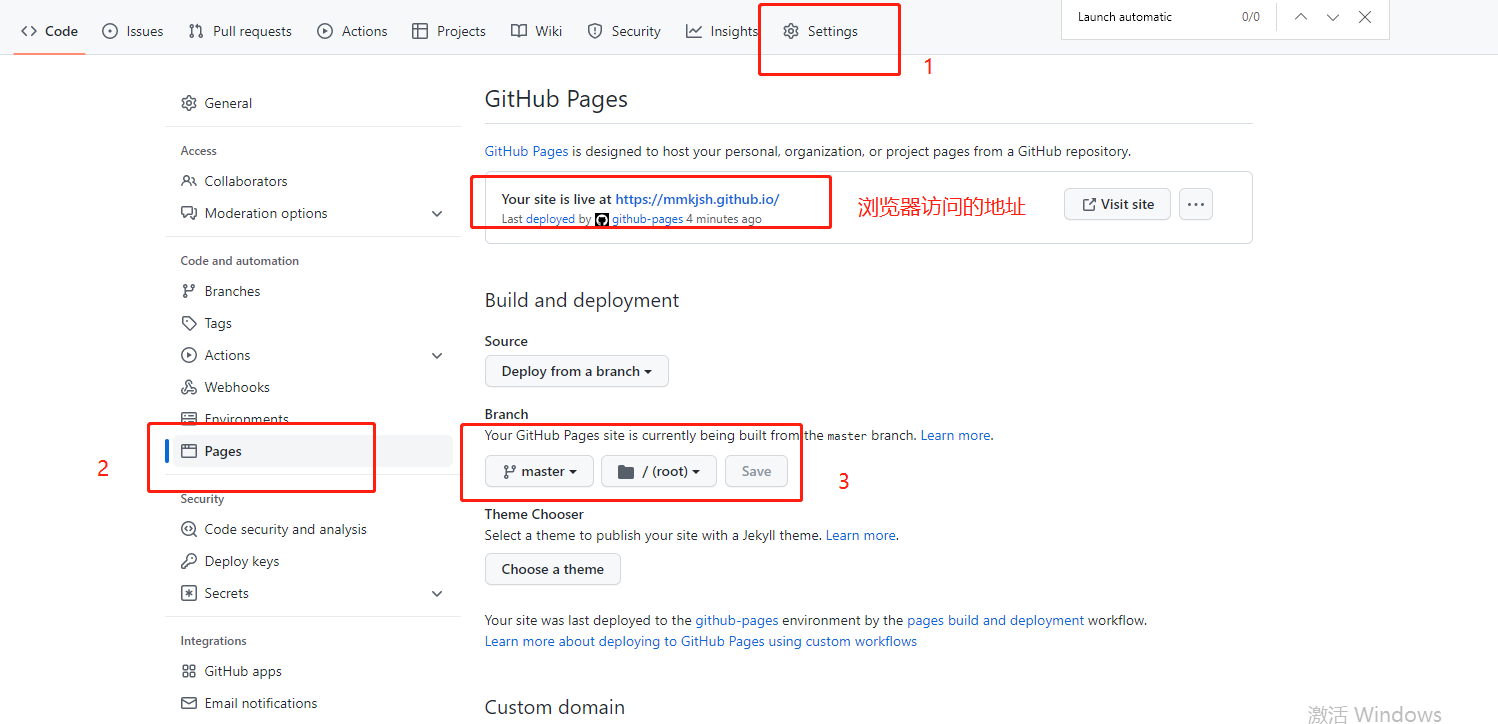The image size is (1498, 724).
Task: Click the find bar search text field
Action: pos(1150,17)
